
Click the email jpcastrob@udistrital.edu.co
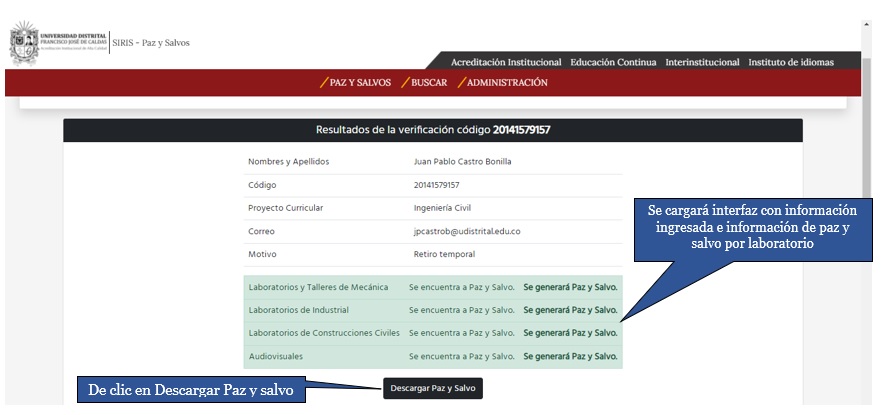pyautogui.click(x=467, y=232)
